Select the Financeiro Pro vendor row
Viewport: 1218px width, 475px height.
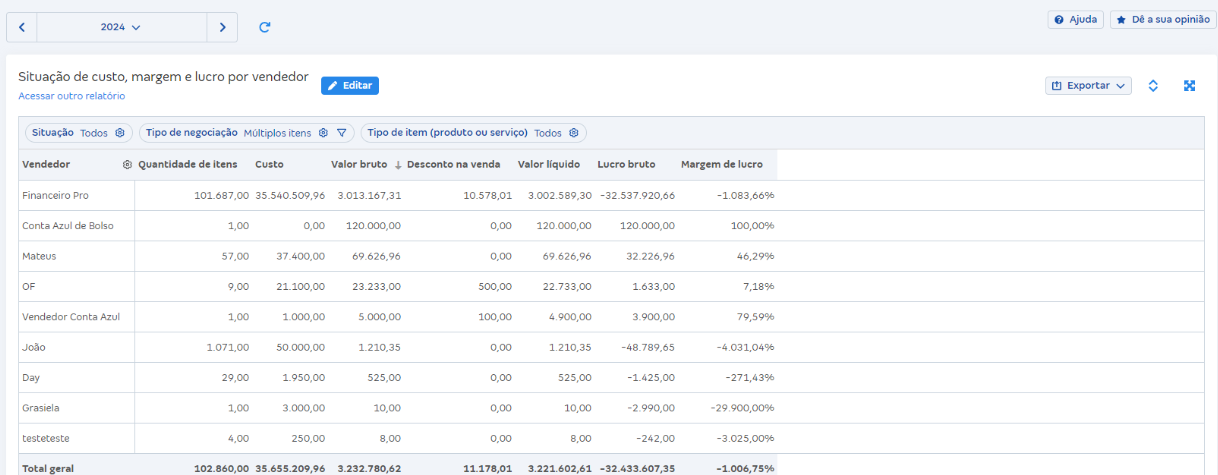pyautogui.click(x=56, y=196)
